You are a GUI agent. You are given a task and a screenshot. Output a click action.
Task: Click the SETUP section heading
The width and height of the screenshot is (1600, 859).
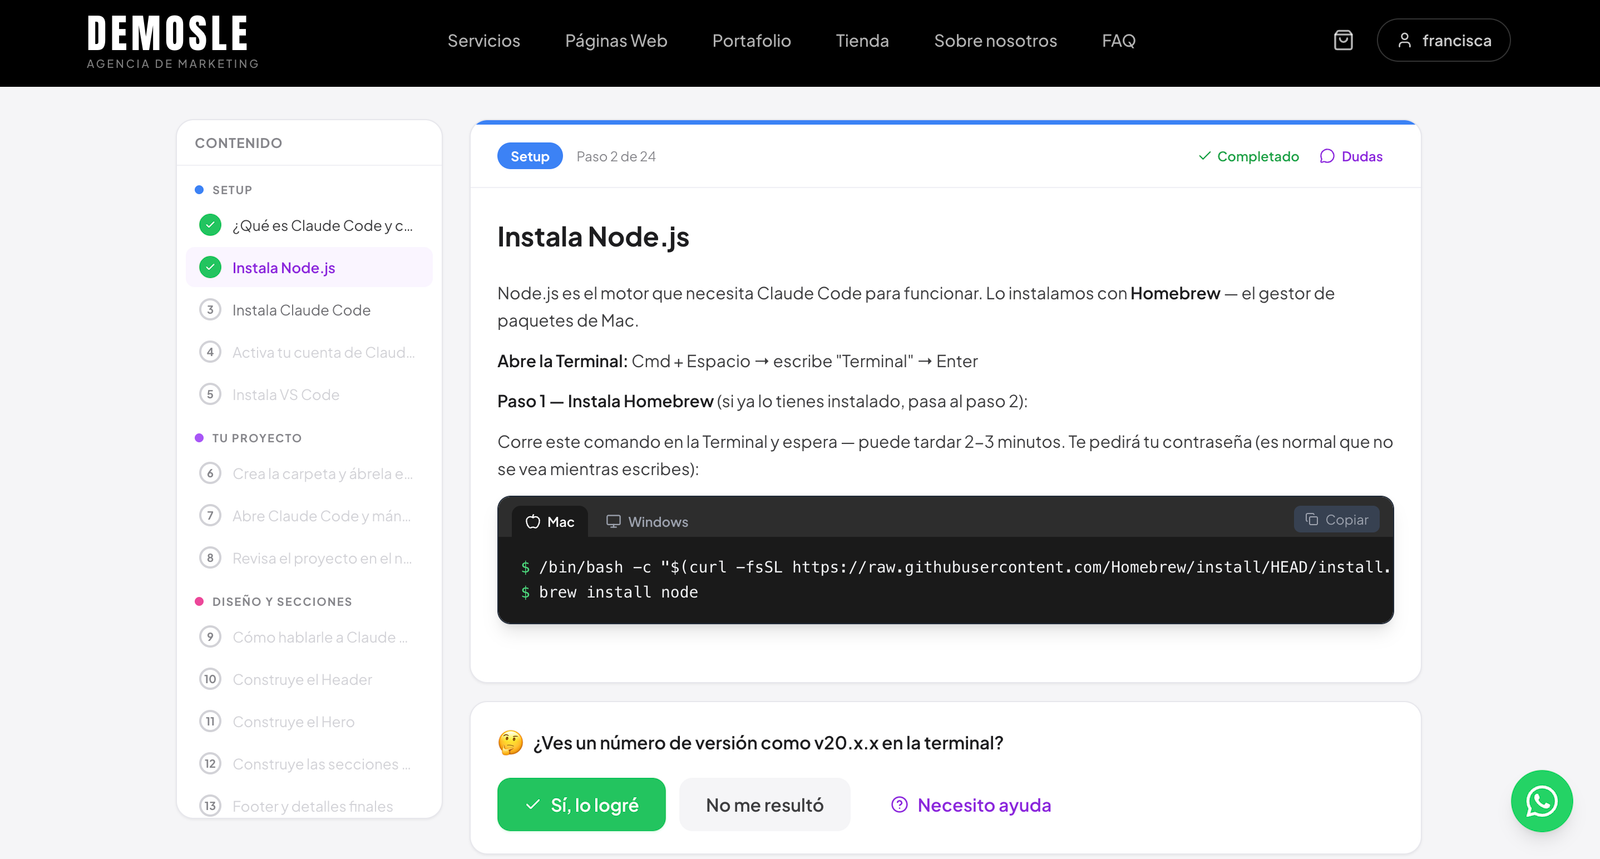[232, 190]
